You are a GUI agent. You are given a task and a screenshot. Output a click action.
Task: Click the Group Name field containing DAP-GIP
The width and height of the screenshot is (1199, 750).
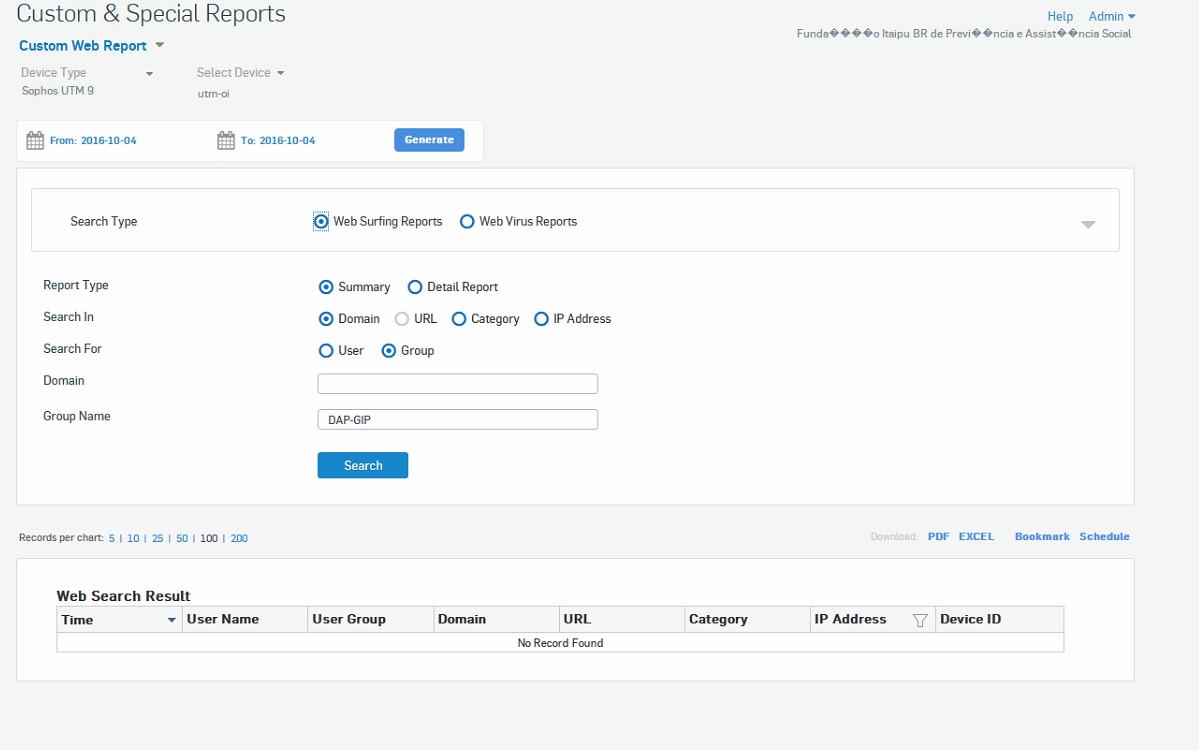coord(457,420)
